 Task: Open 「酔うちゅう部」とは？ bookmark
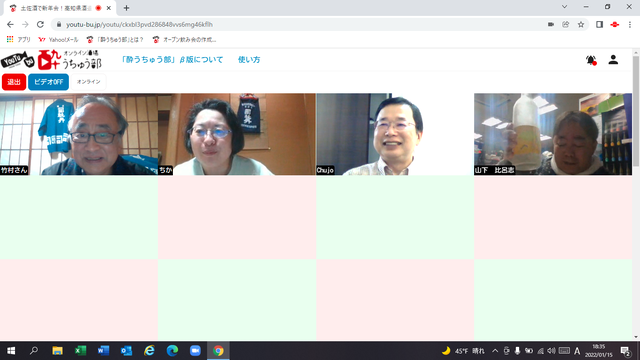click(116, 40)
